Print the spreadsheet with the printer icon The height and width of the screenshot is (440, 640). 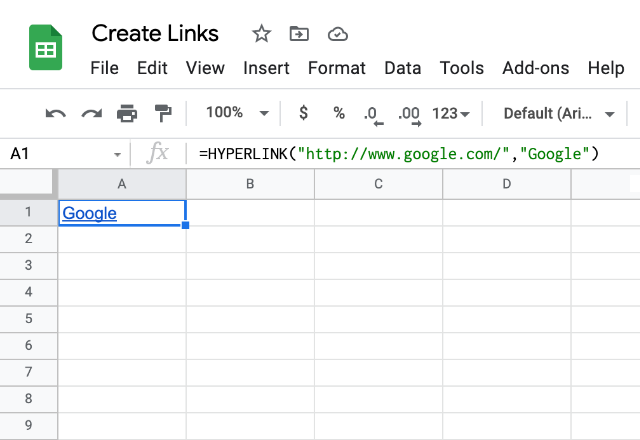127,113
